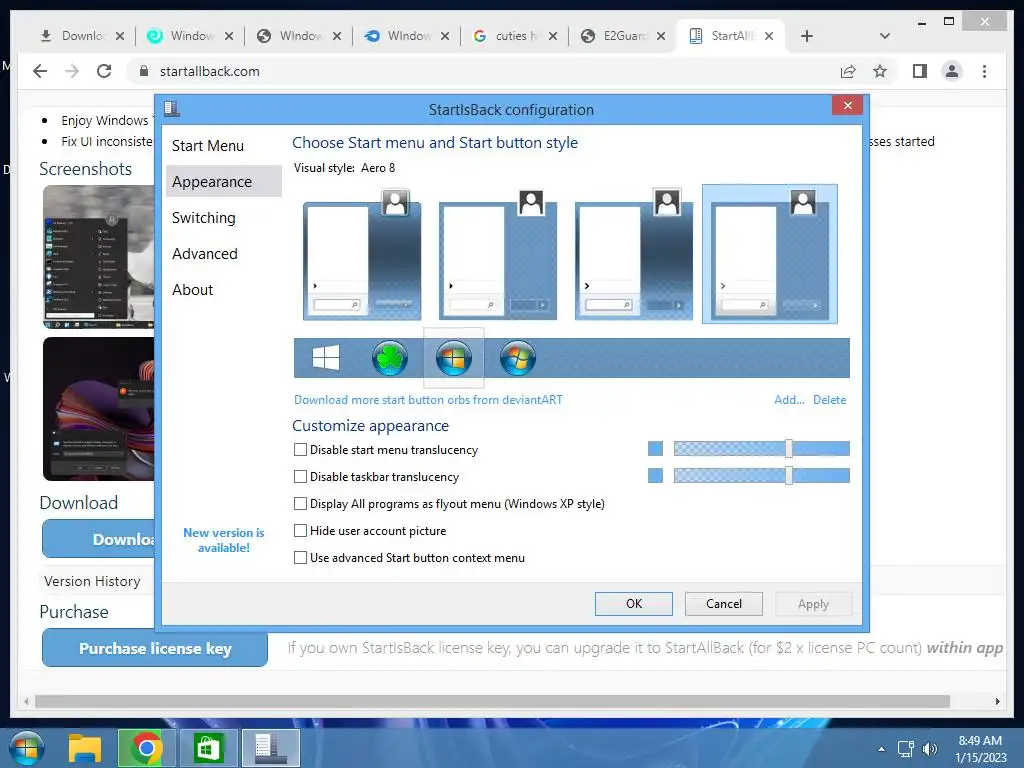
Task: Open first screenshot thumbnail on webpage
Action: pos(99,257)
